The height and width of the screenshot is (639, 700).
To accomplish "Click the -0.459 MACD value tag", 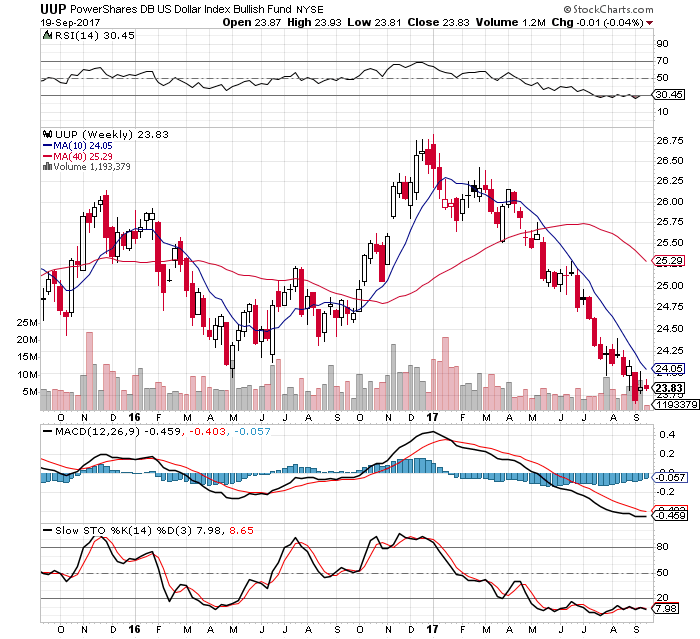I will [x=670, y=515].
